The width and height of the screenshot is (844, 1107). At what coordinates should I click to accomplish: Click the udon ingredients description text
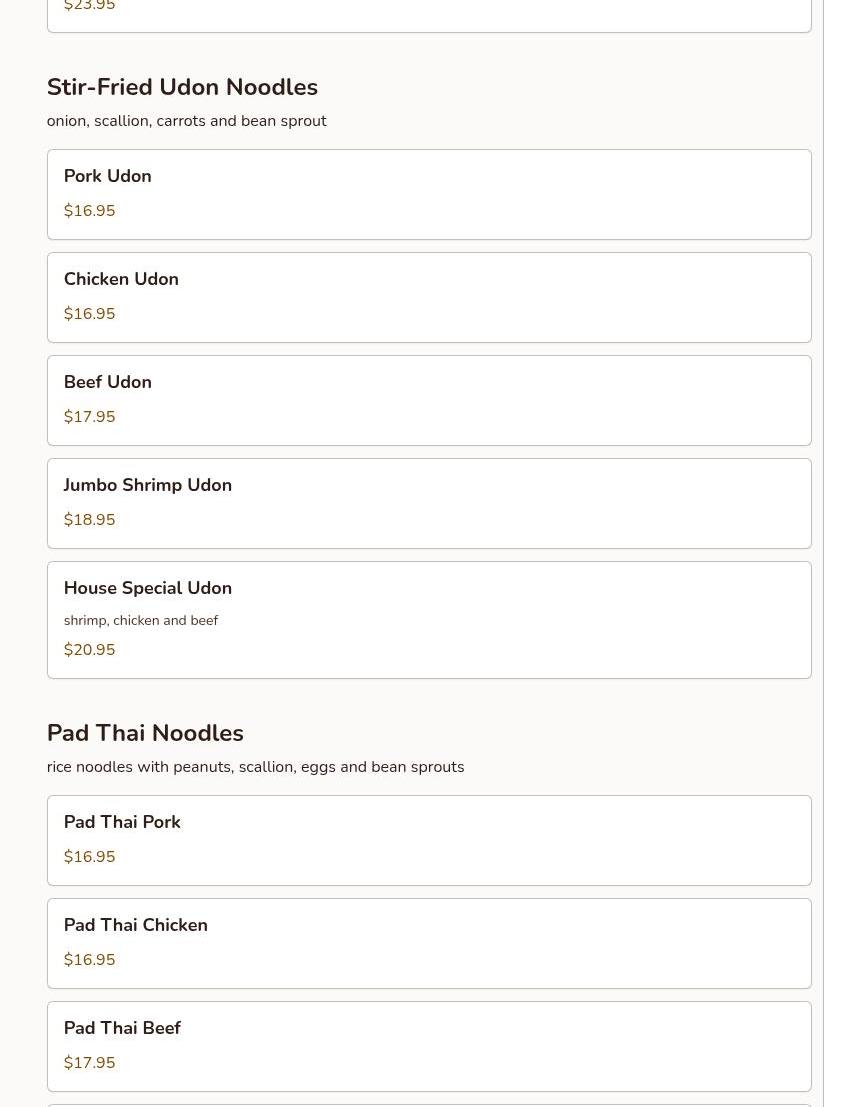coord(186,121)
